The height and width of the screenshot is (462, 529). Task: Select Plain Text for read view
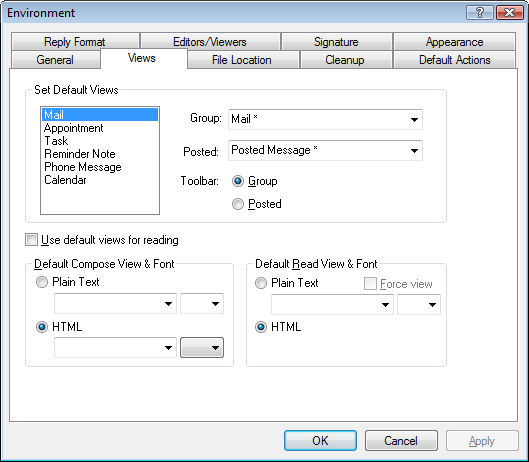261,283
